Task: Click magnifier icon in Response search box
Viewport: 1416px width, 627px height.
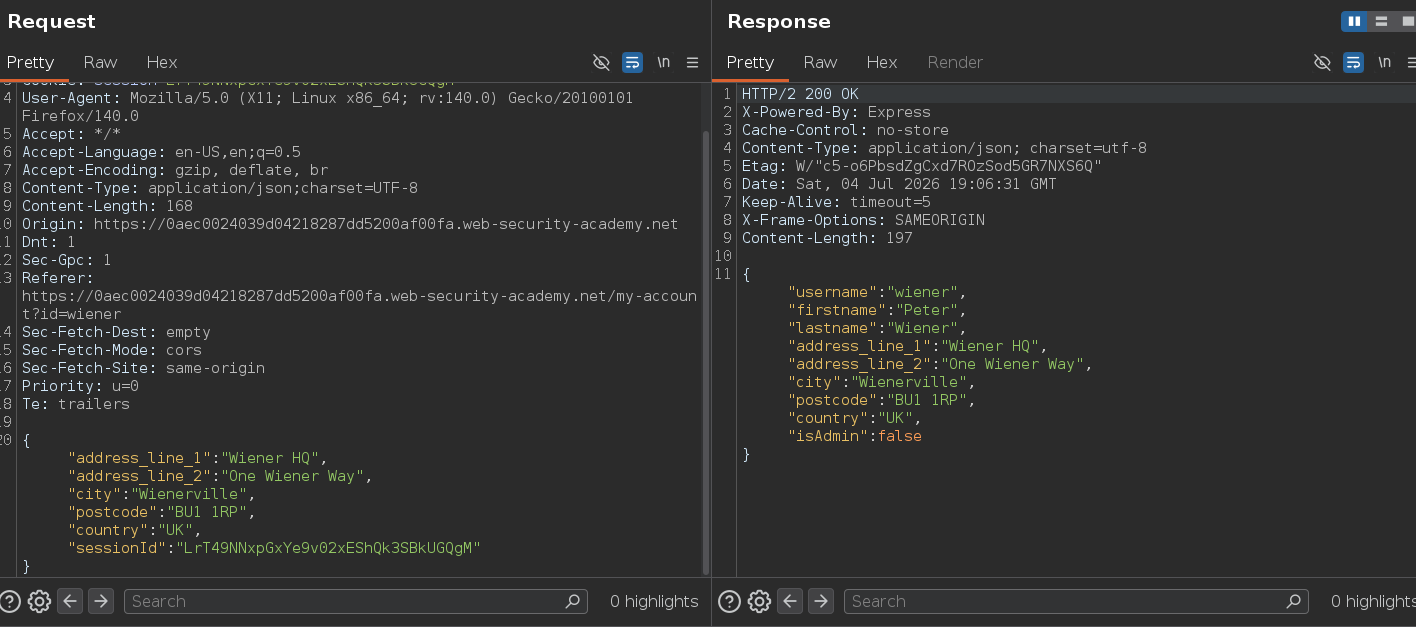Action: [x=1293, y=601]
